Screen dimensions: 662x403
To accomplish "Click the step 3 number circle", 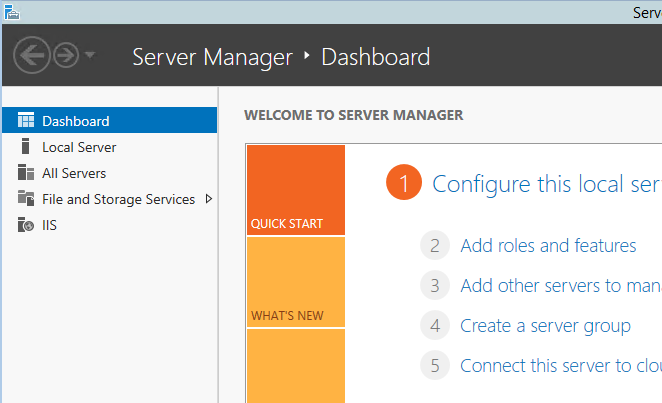I will coord(435,285).
